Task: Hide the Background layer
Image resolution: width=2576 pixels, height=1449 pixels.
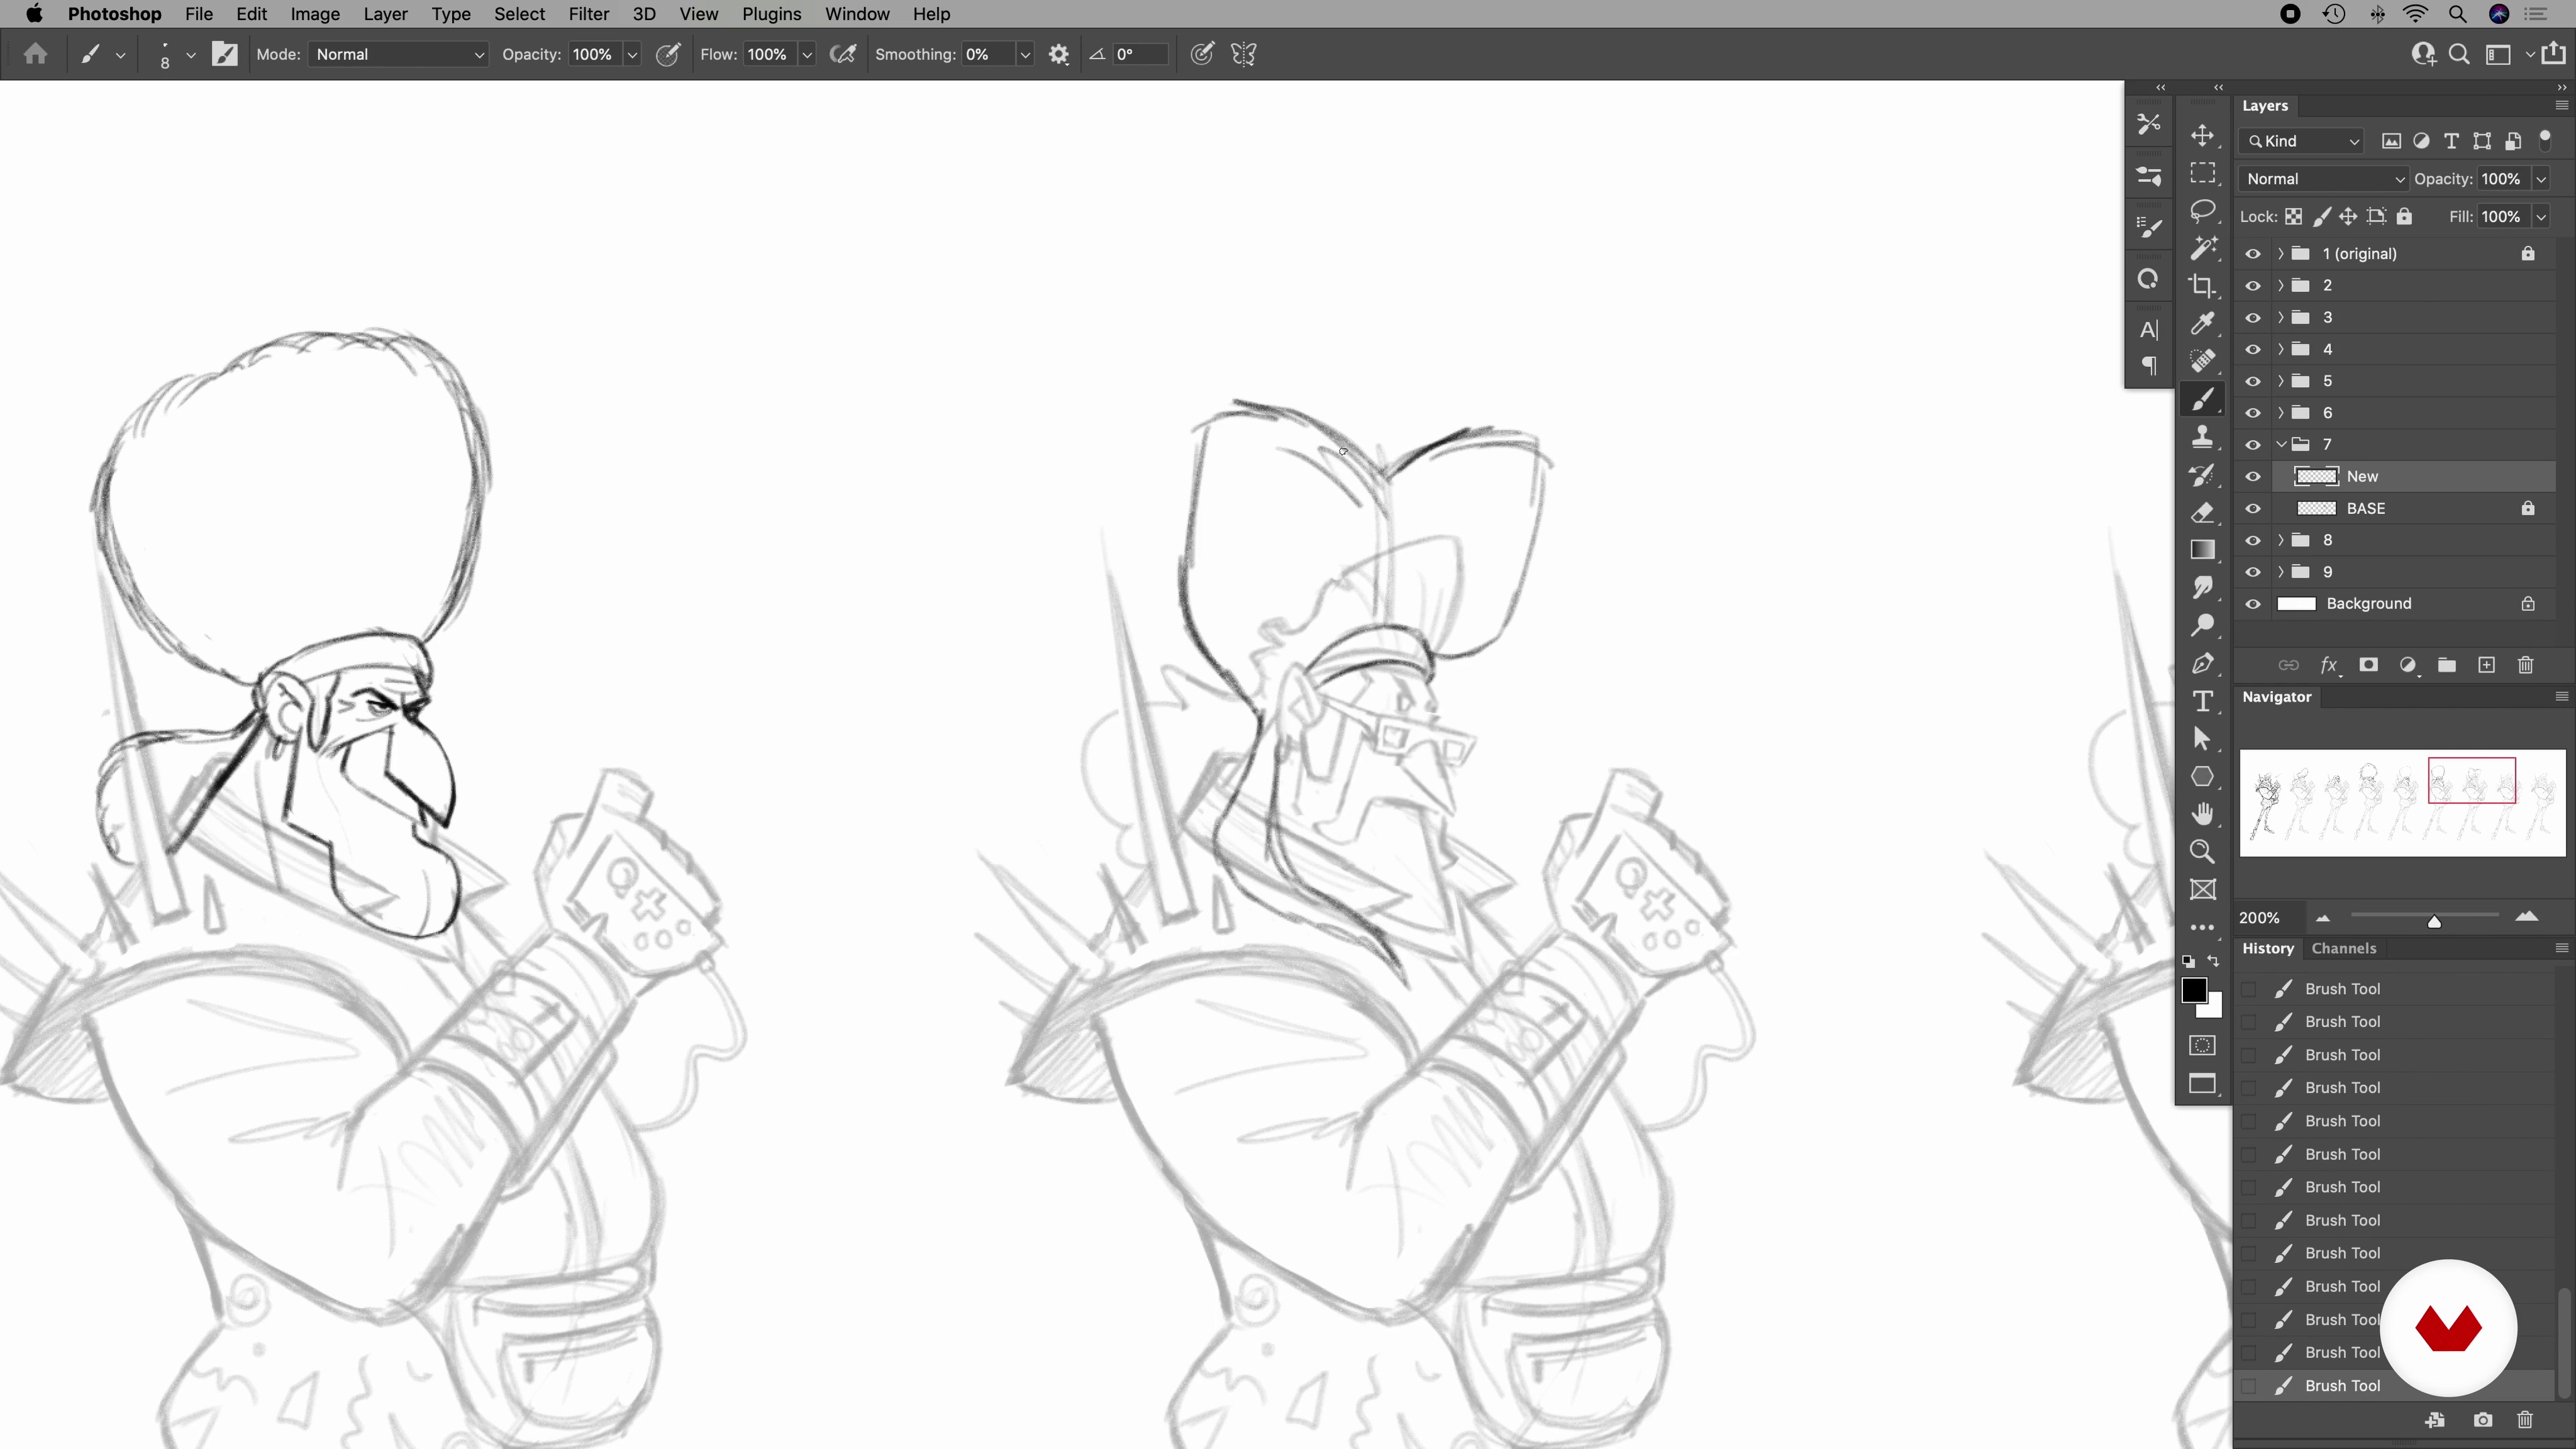Action: 2252,604
